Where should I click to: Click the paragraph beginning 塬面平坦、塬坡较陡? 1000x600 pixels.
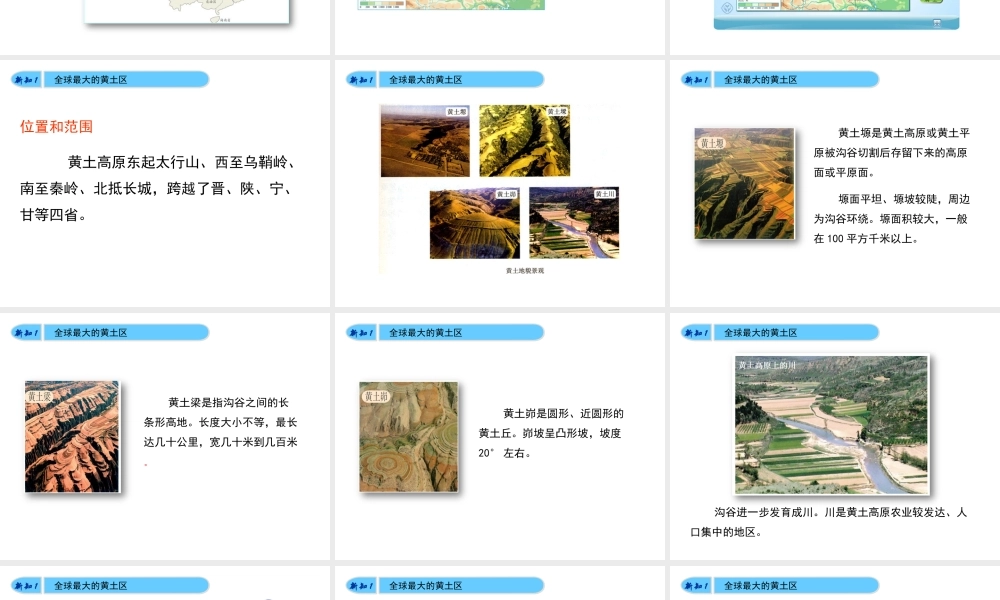[x=892, y=219]
